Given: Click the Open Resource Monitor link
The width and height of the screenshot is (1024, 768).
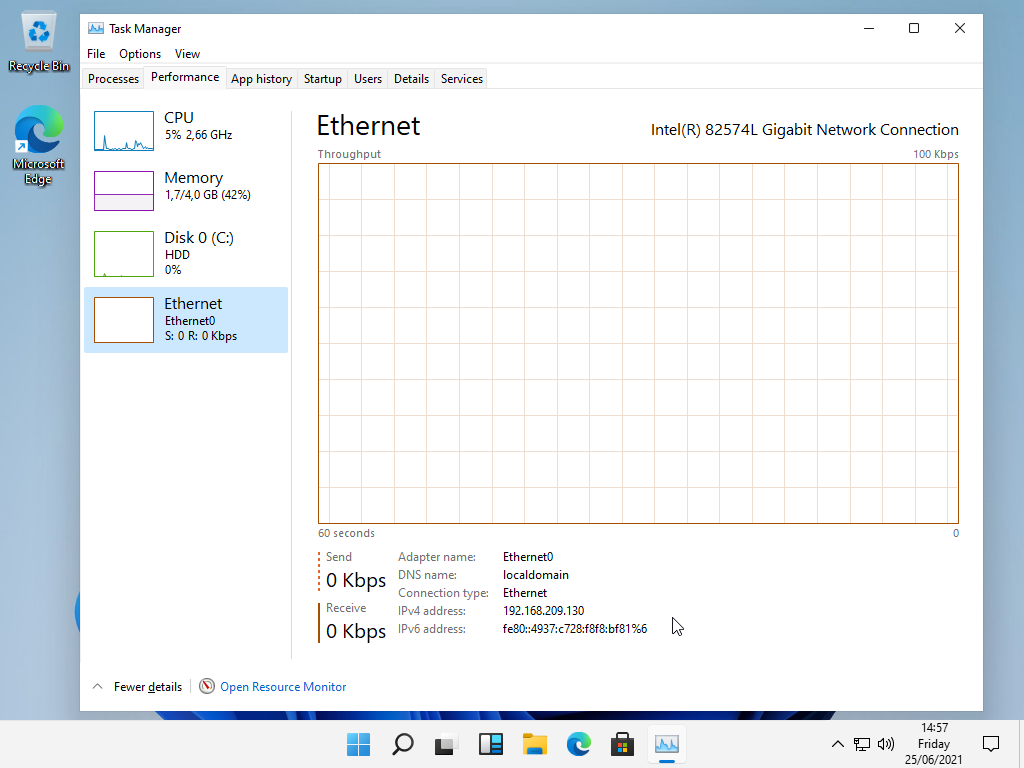Looking at the screenshot, I should tap(283, 686).
